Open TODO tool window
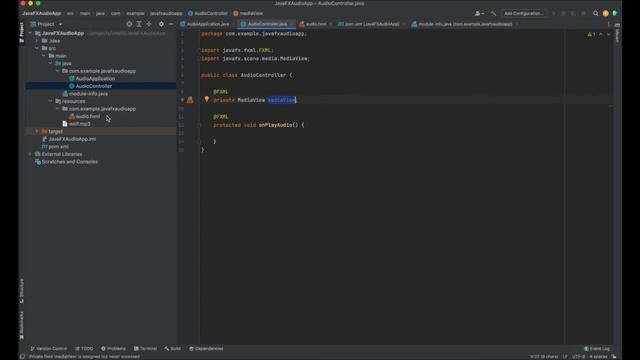640x360 pixels. [x=84, y=349]
